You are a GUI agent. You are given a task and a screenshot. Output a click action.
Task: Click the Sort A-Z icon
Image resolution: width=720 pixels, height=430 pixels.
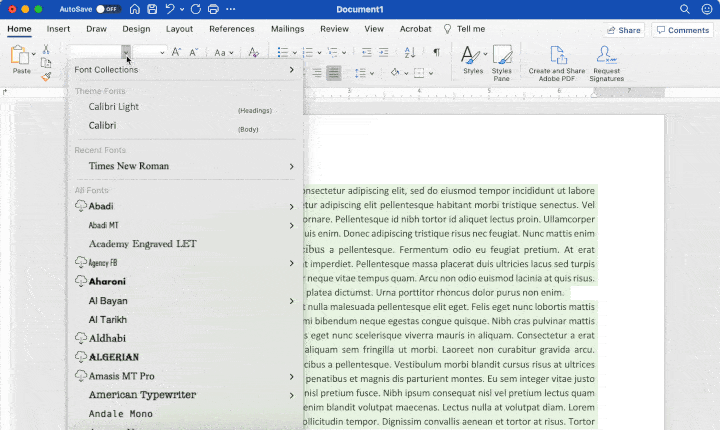[x=410, y=52]
